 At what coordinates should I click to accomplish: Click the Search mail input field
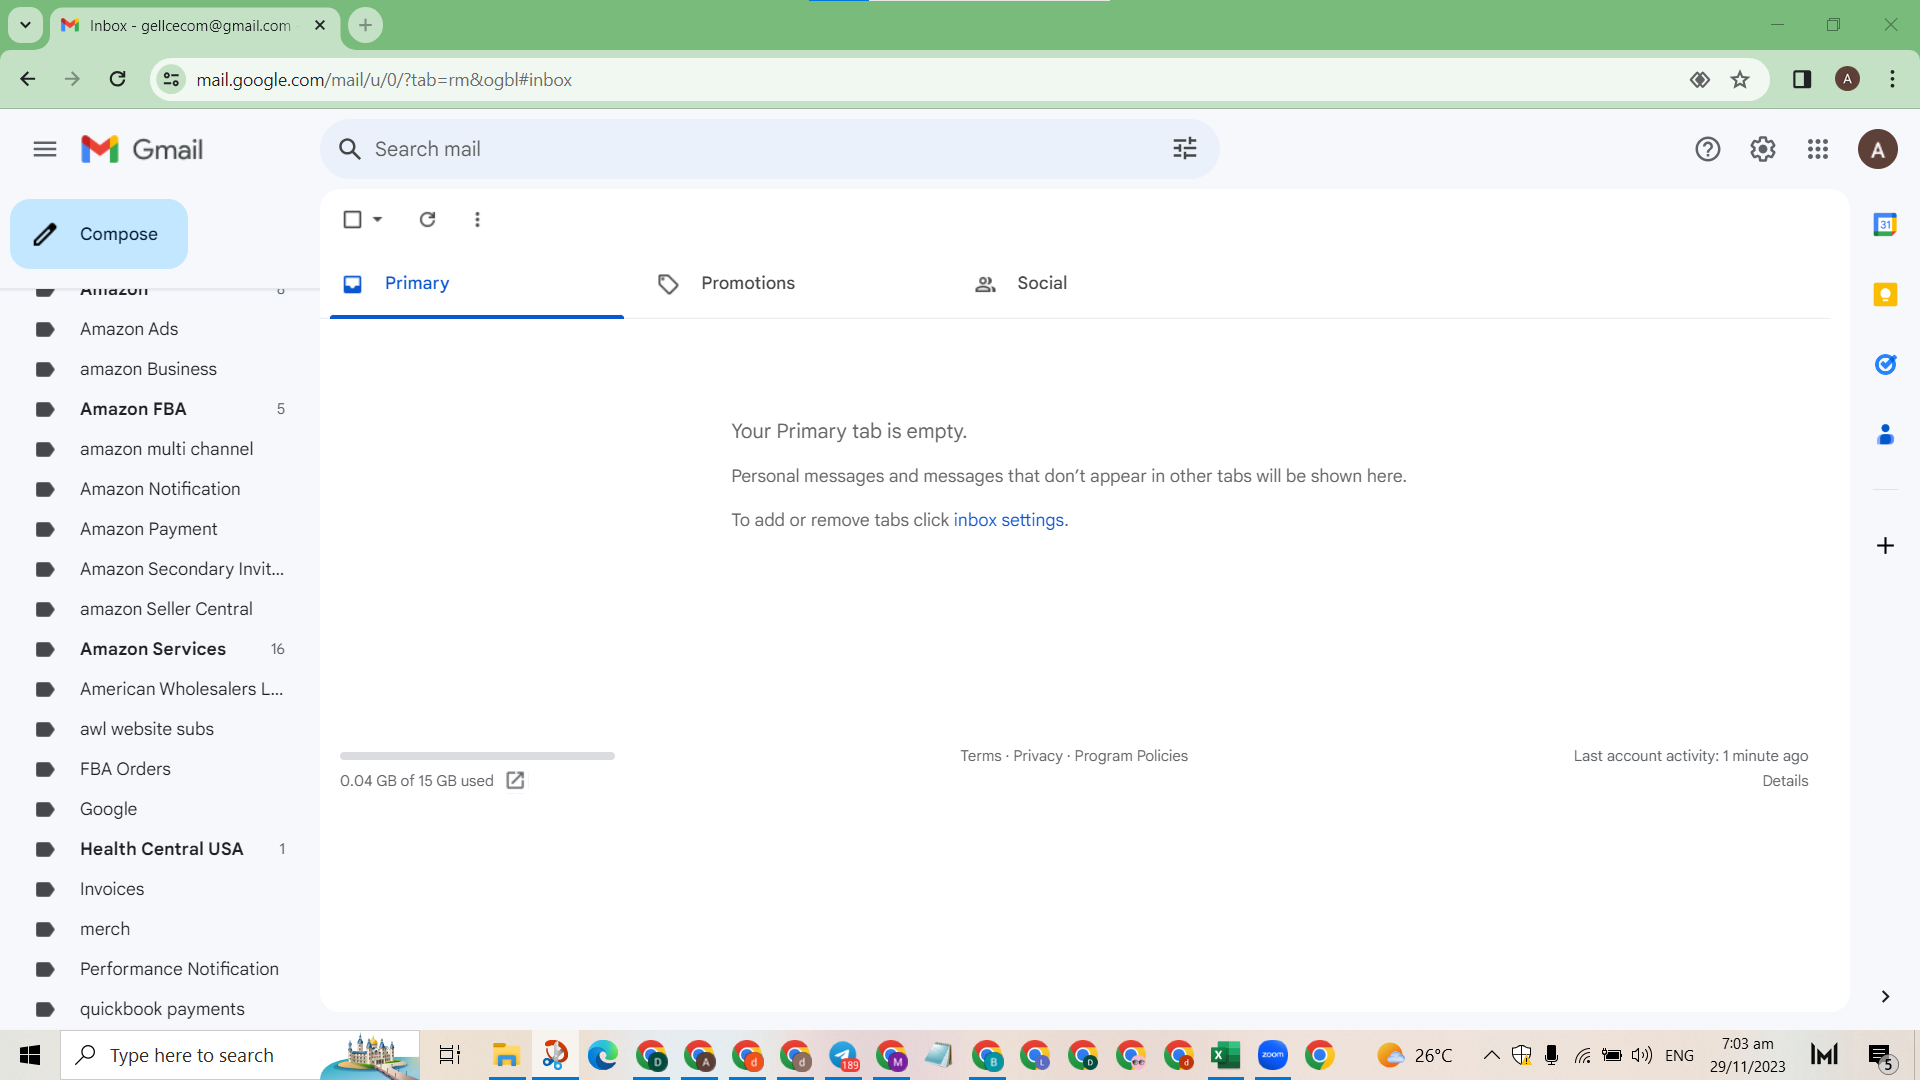point(770,150)
